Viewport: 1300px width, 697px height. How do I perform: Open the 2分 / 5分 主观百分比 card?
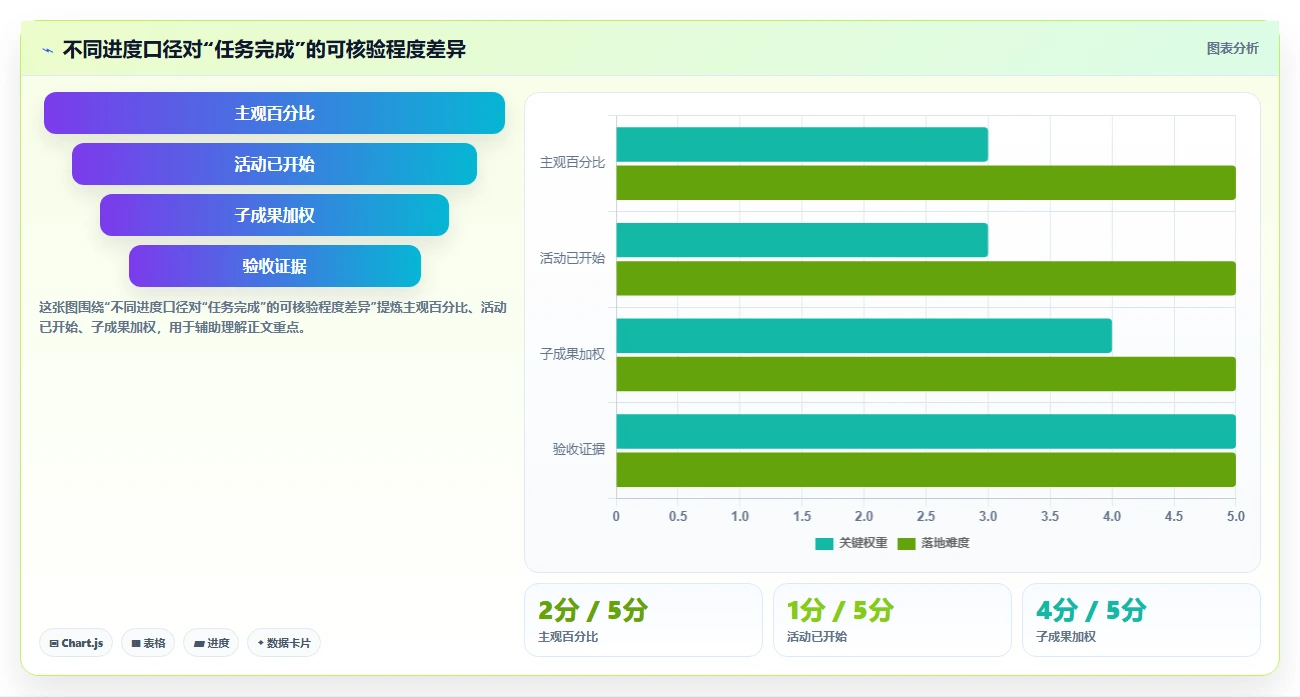point(643,620)
